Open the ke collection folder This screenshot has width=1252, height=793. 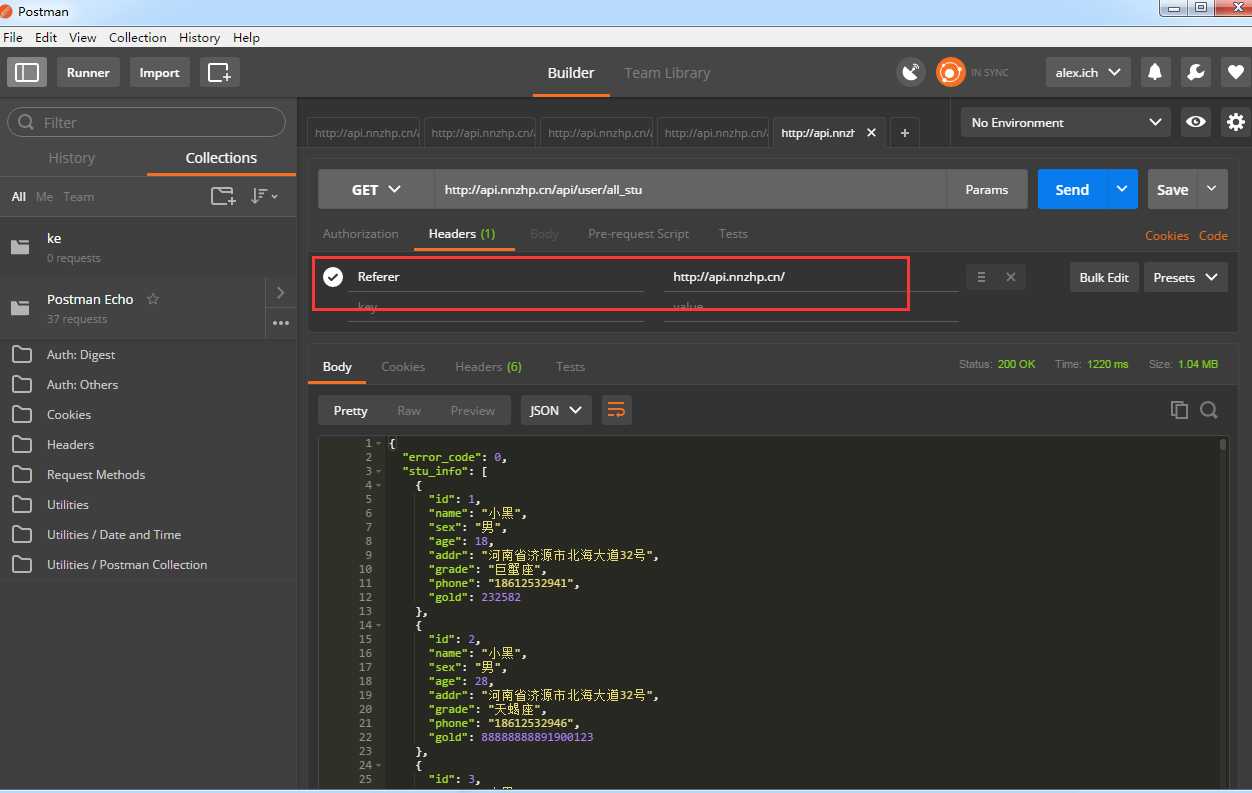148,247
